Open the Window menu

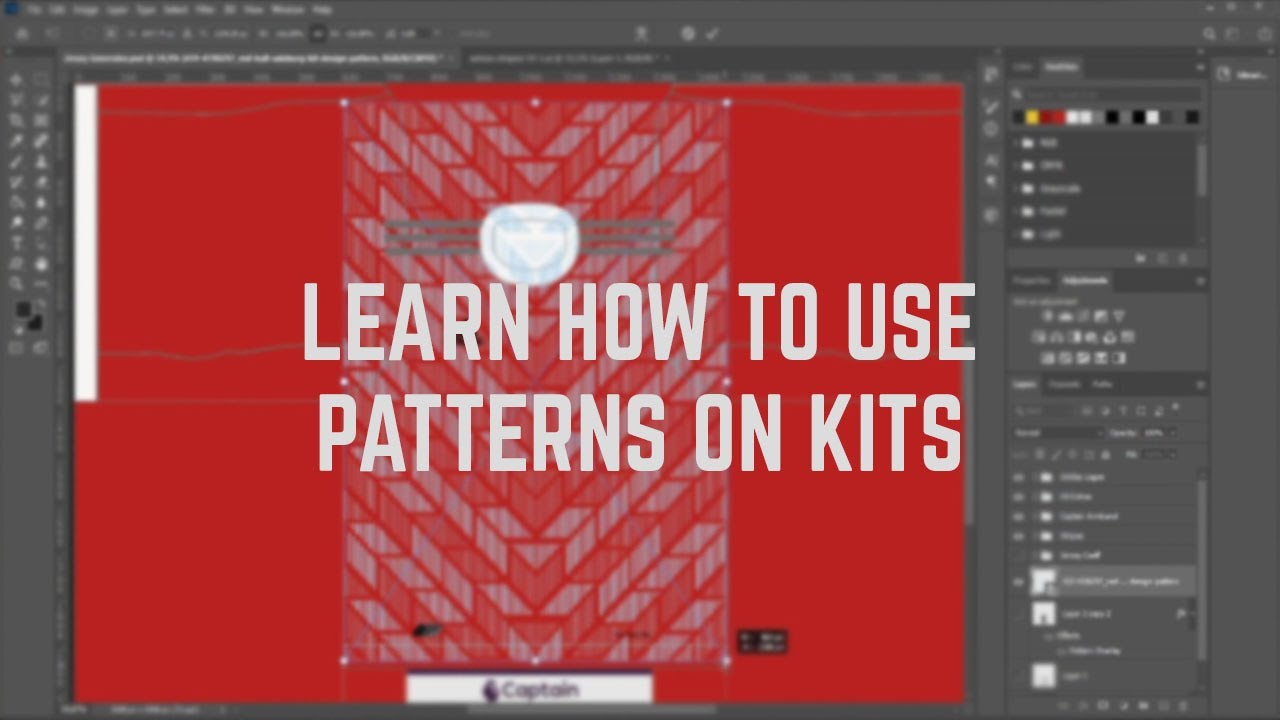pyautogui.click(x=287, y=9)
